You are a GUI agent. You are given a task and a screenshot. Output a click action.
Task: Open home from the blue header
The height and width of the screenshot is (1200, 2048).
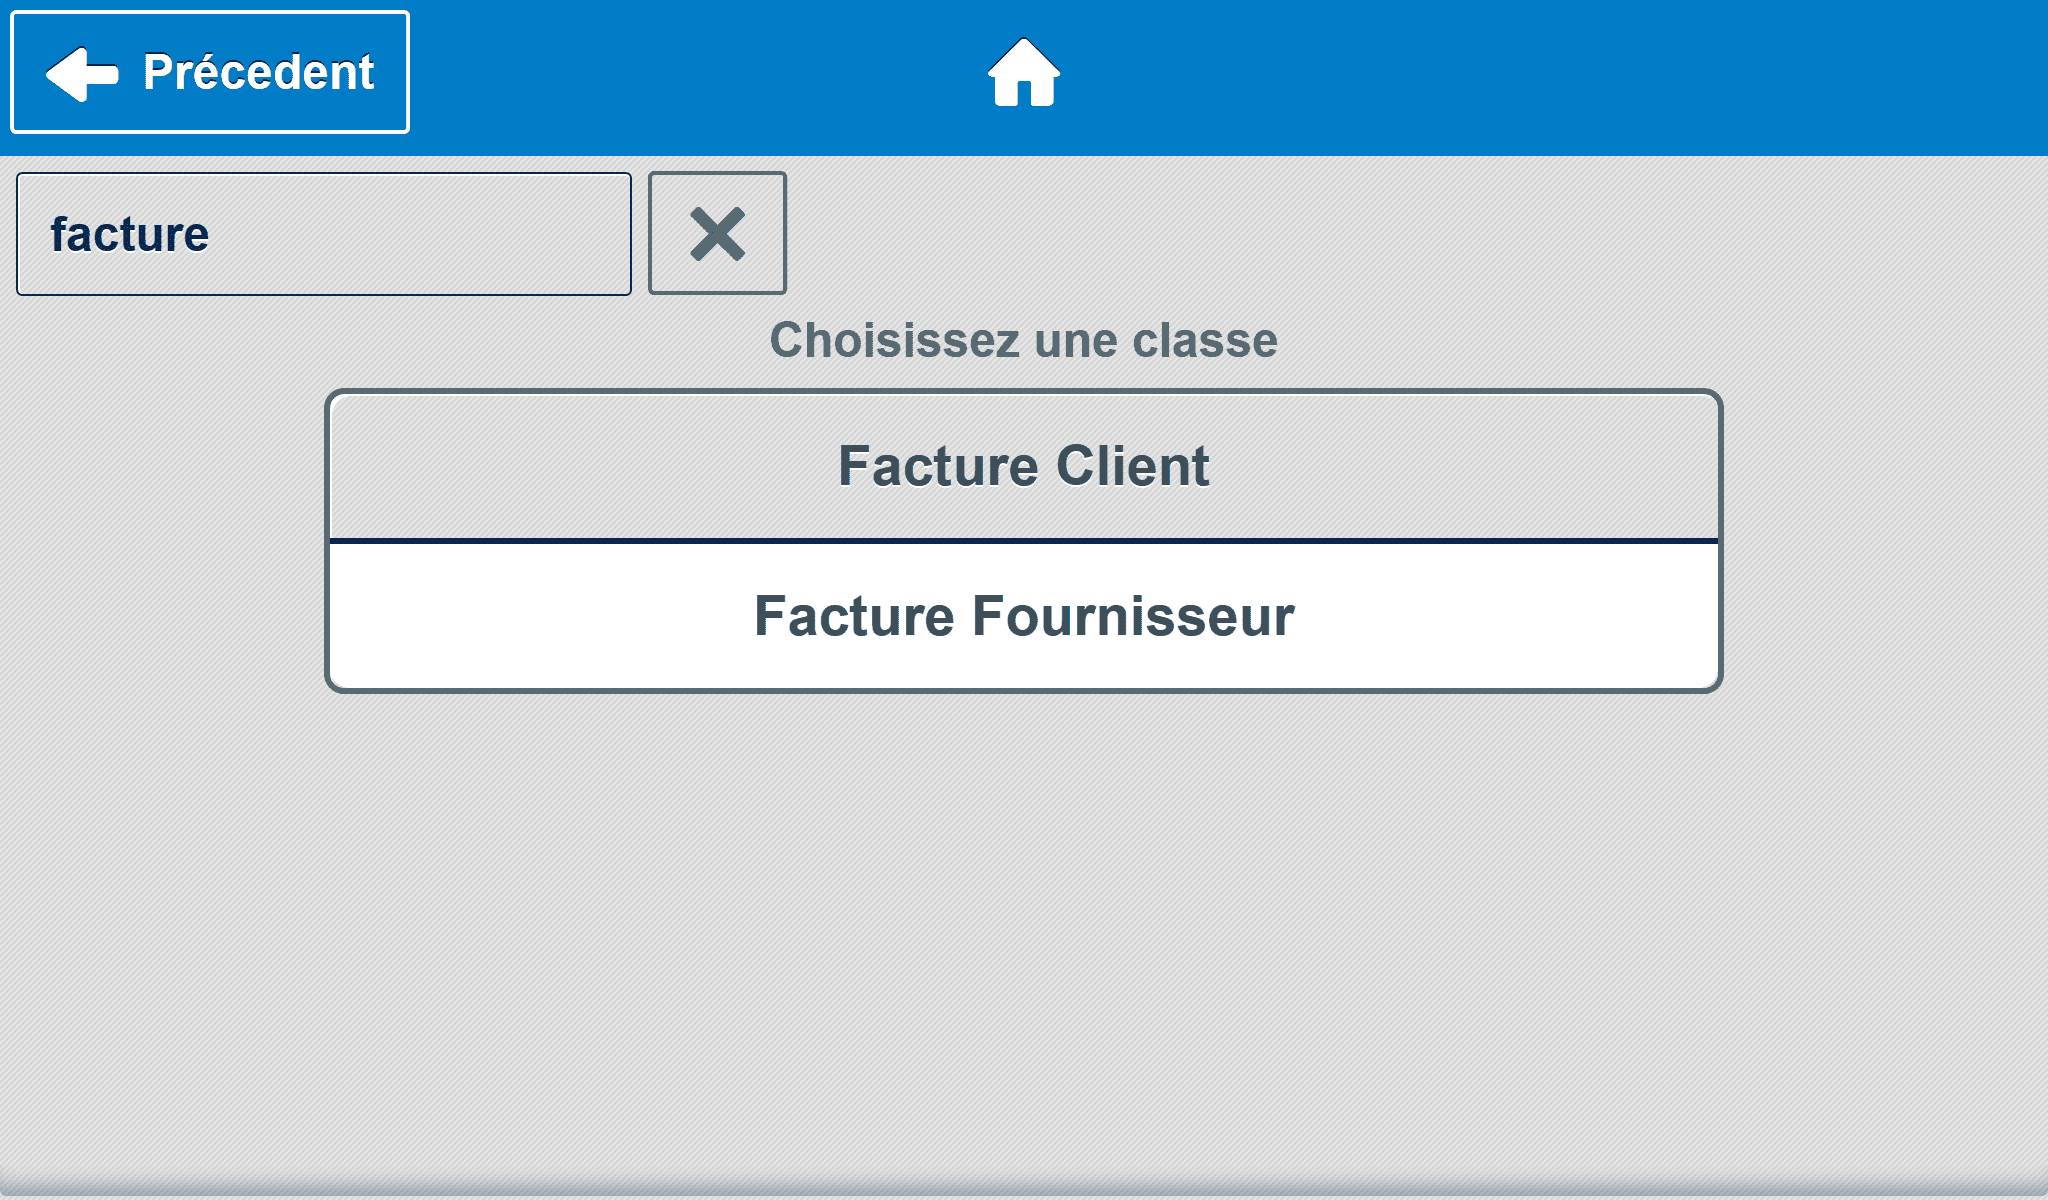1023,72
